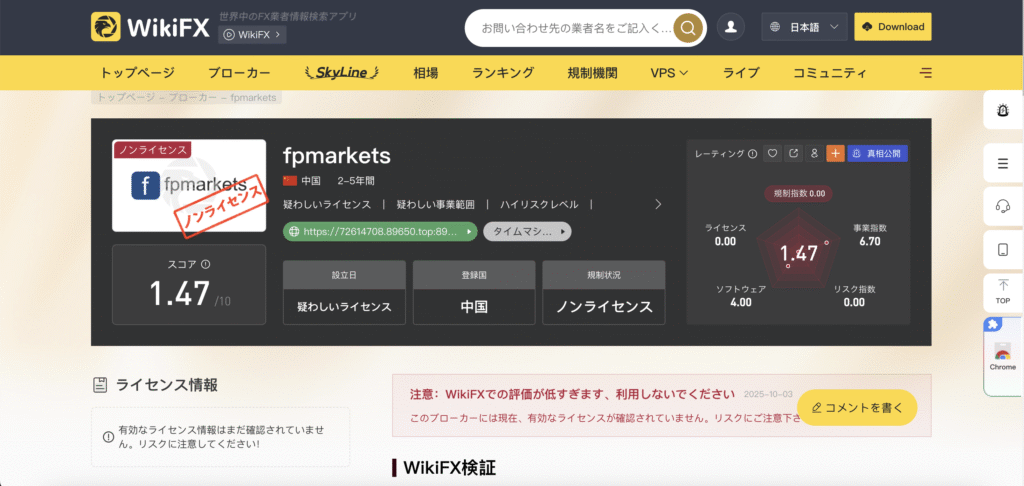Click the コメントを書く button
Screen dimensions: 1024x486
857,408
